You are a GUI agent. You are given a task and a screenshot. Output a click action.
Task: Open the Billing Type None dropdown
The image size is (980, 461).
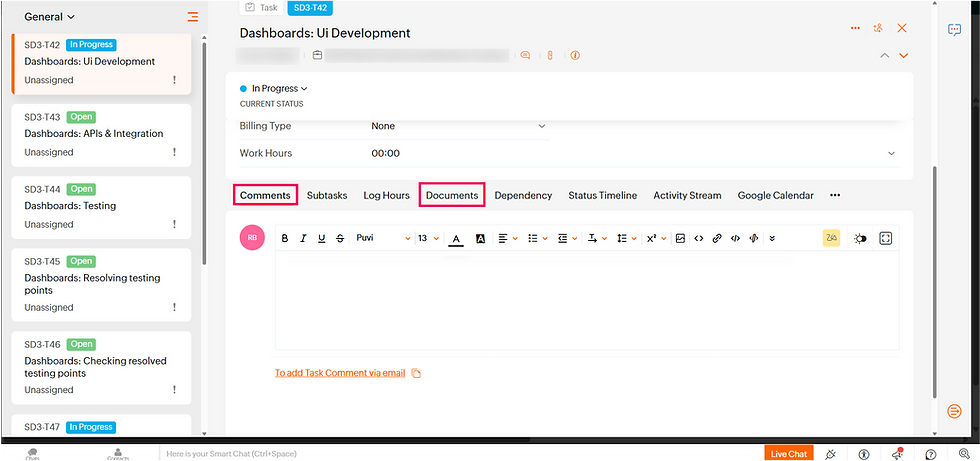459,126
